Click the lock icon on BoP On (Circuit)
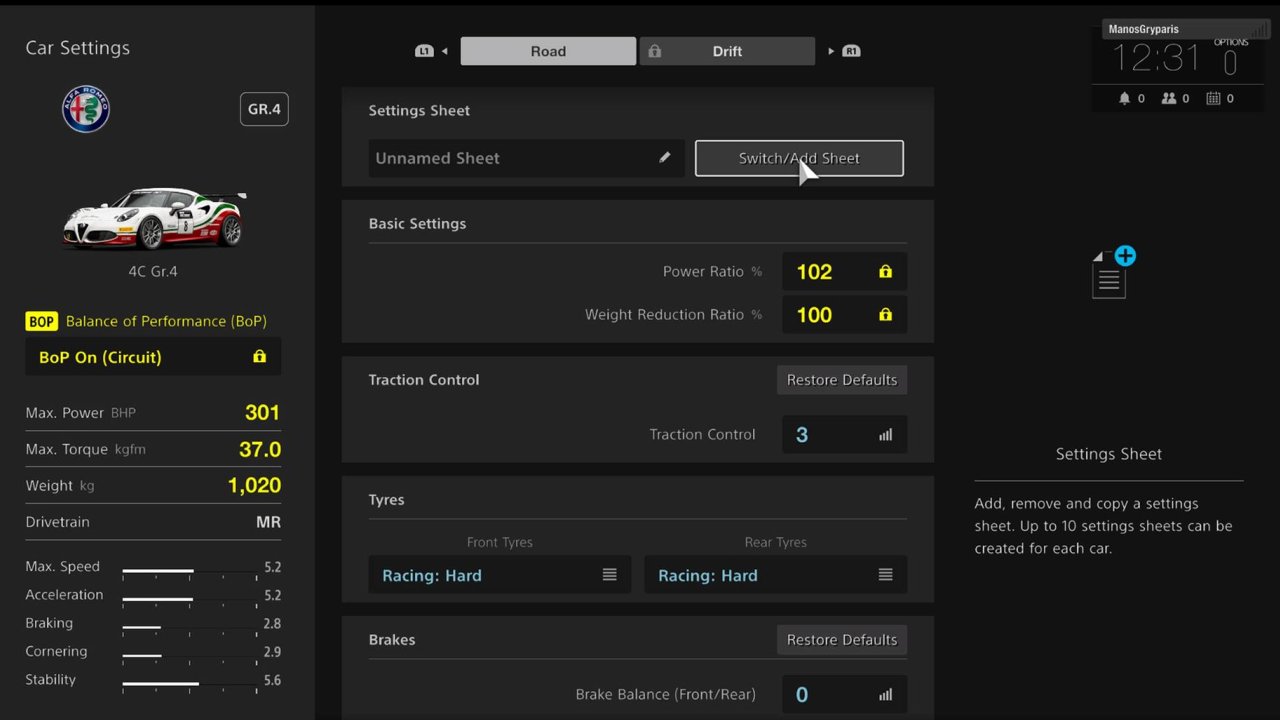The width and height of the screenshot is (1280, 720). [260, 357]
